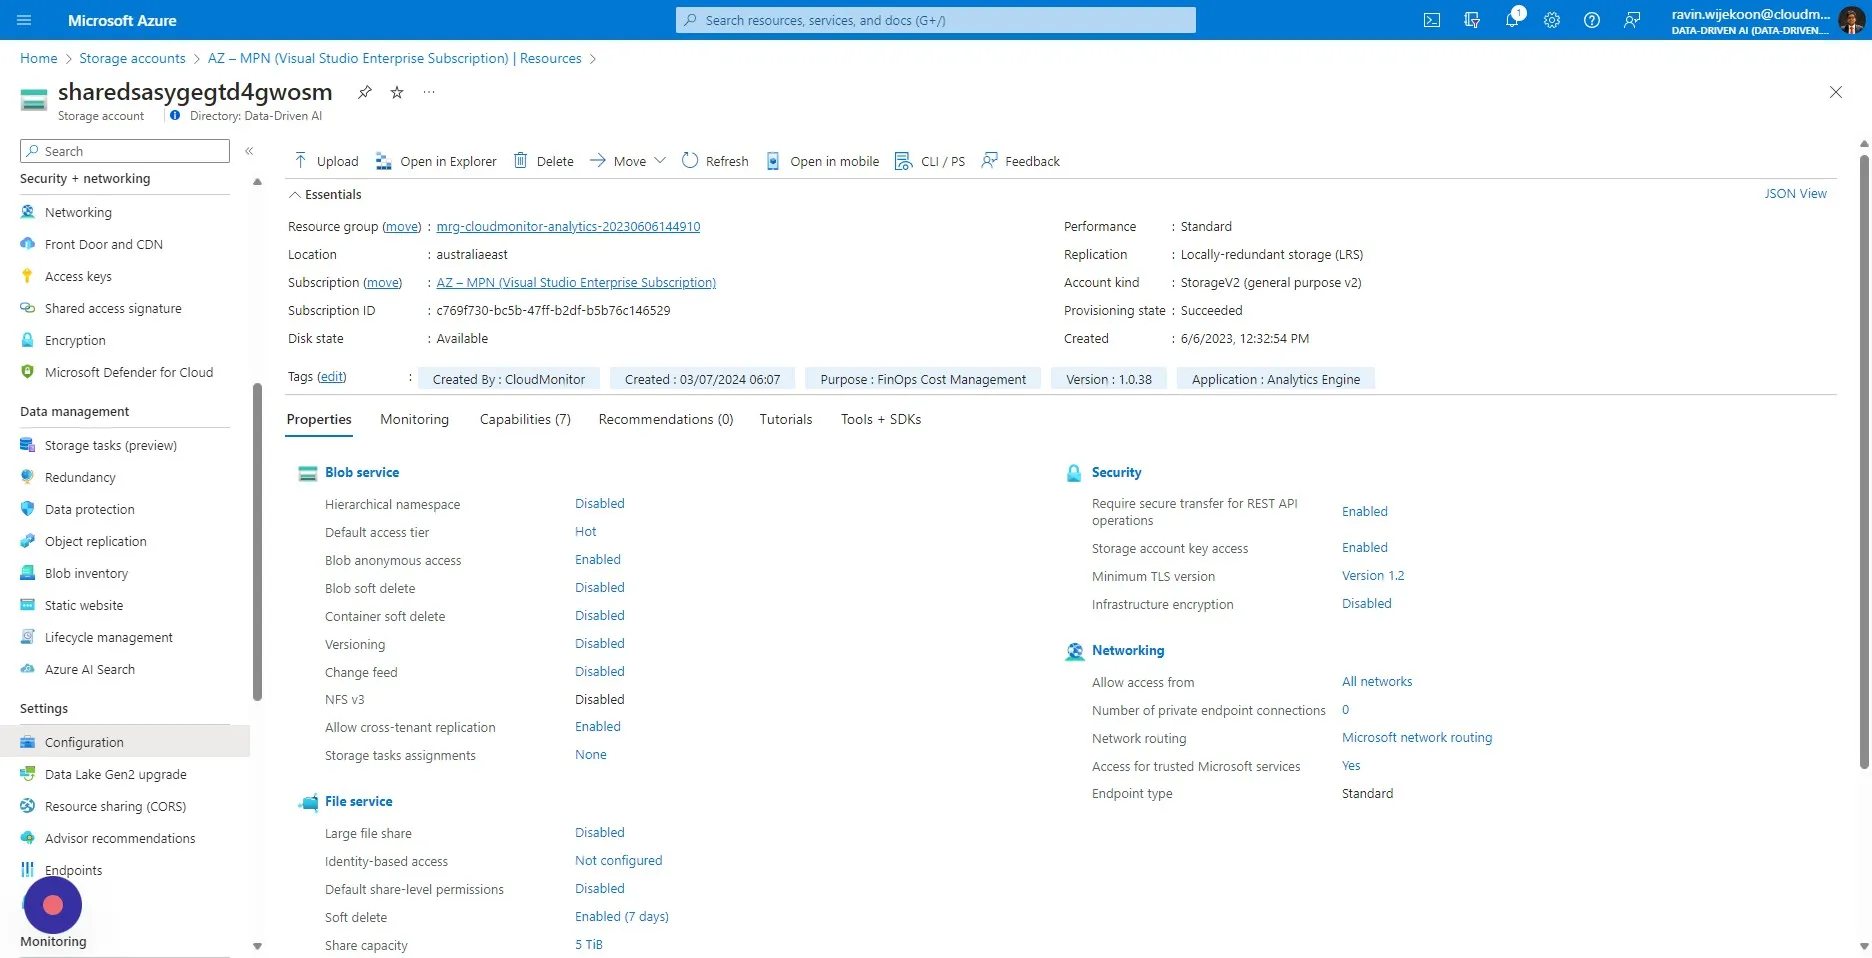Open Networking in the sidebar
The image size is (1872, 958).
(78, 212)
